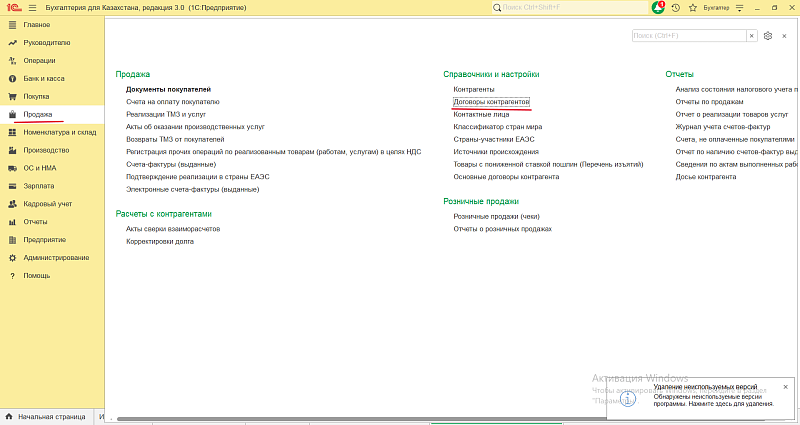Open Отчеты по продажам report
This screenshot has height=425, width=800.
tap(709, 102)
